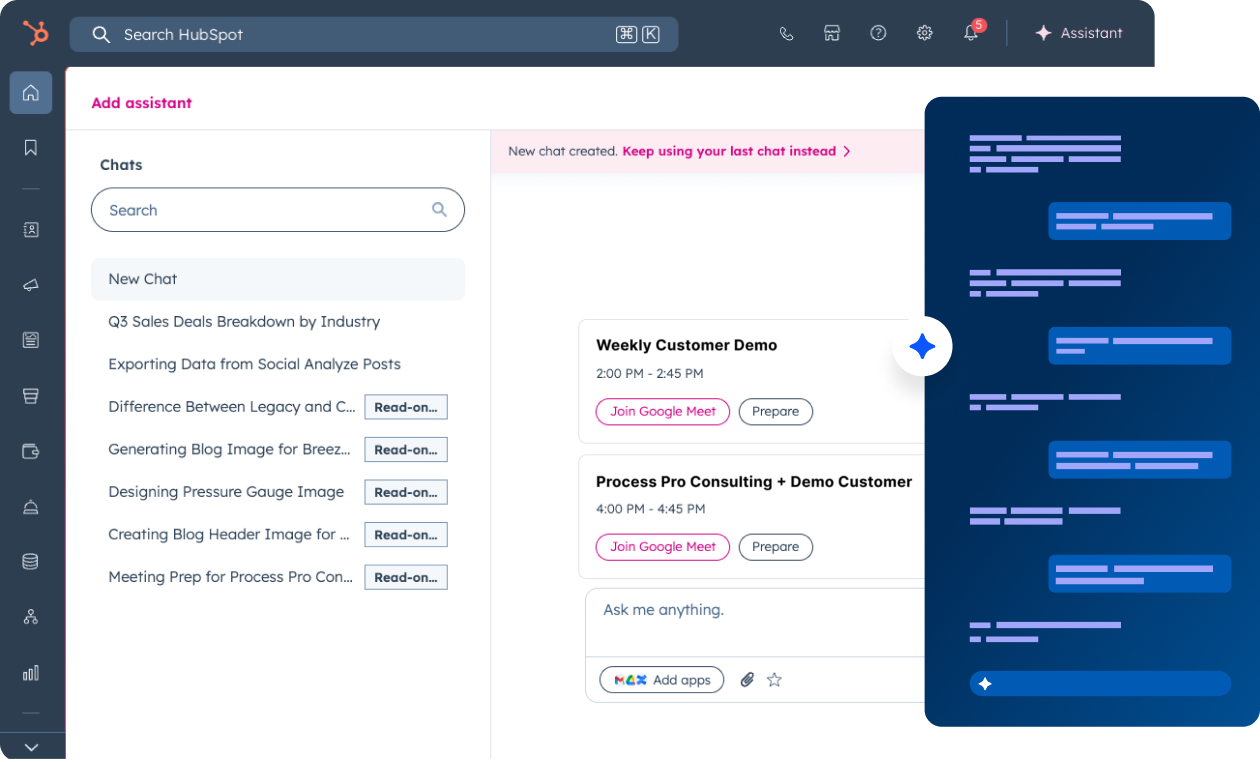
Task: Open the Add apps picker
Action: [661, 680]
